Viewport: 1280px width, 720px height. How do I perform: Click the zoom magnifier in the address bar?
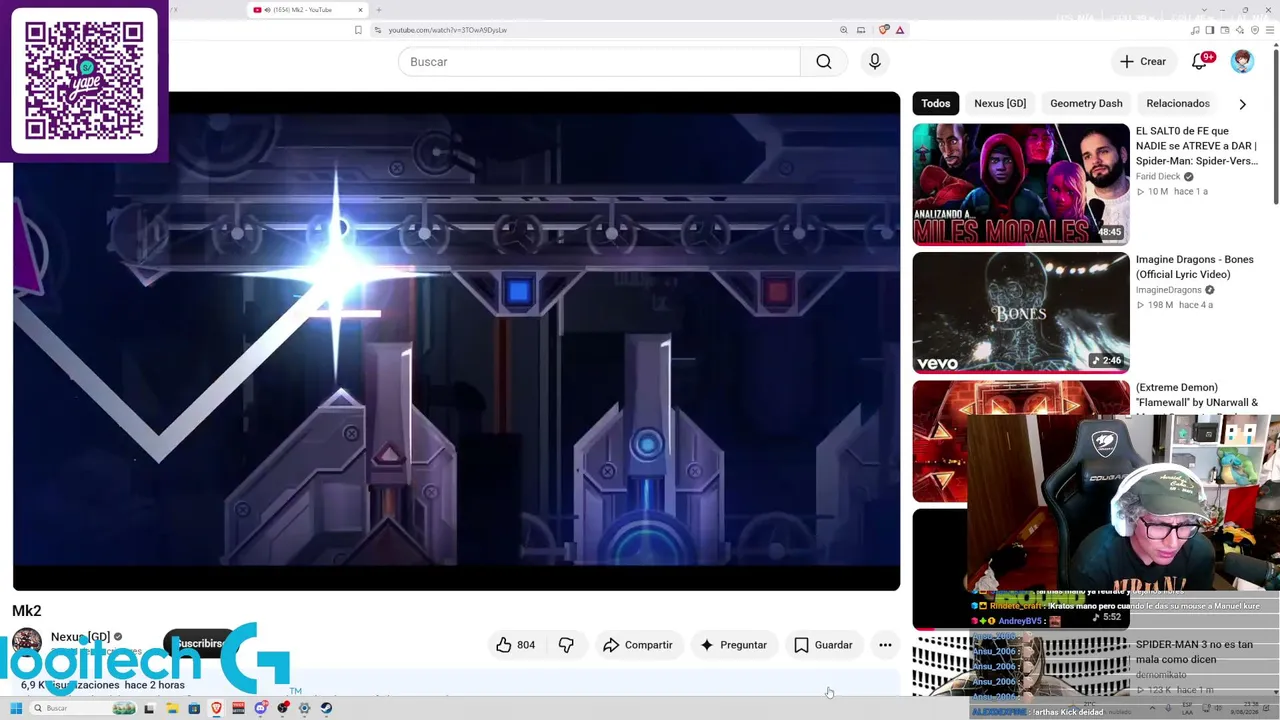click(844, 30)
